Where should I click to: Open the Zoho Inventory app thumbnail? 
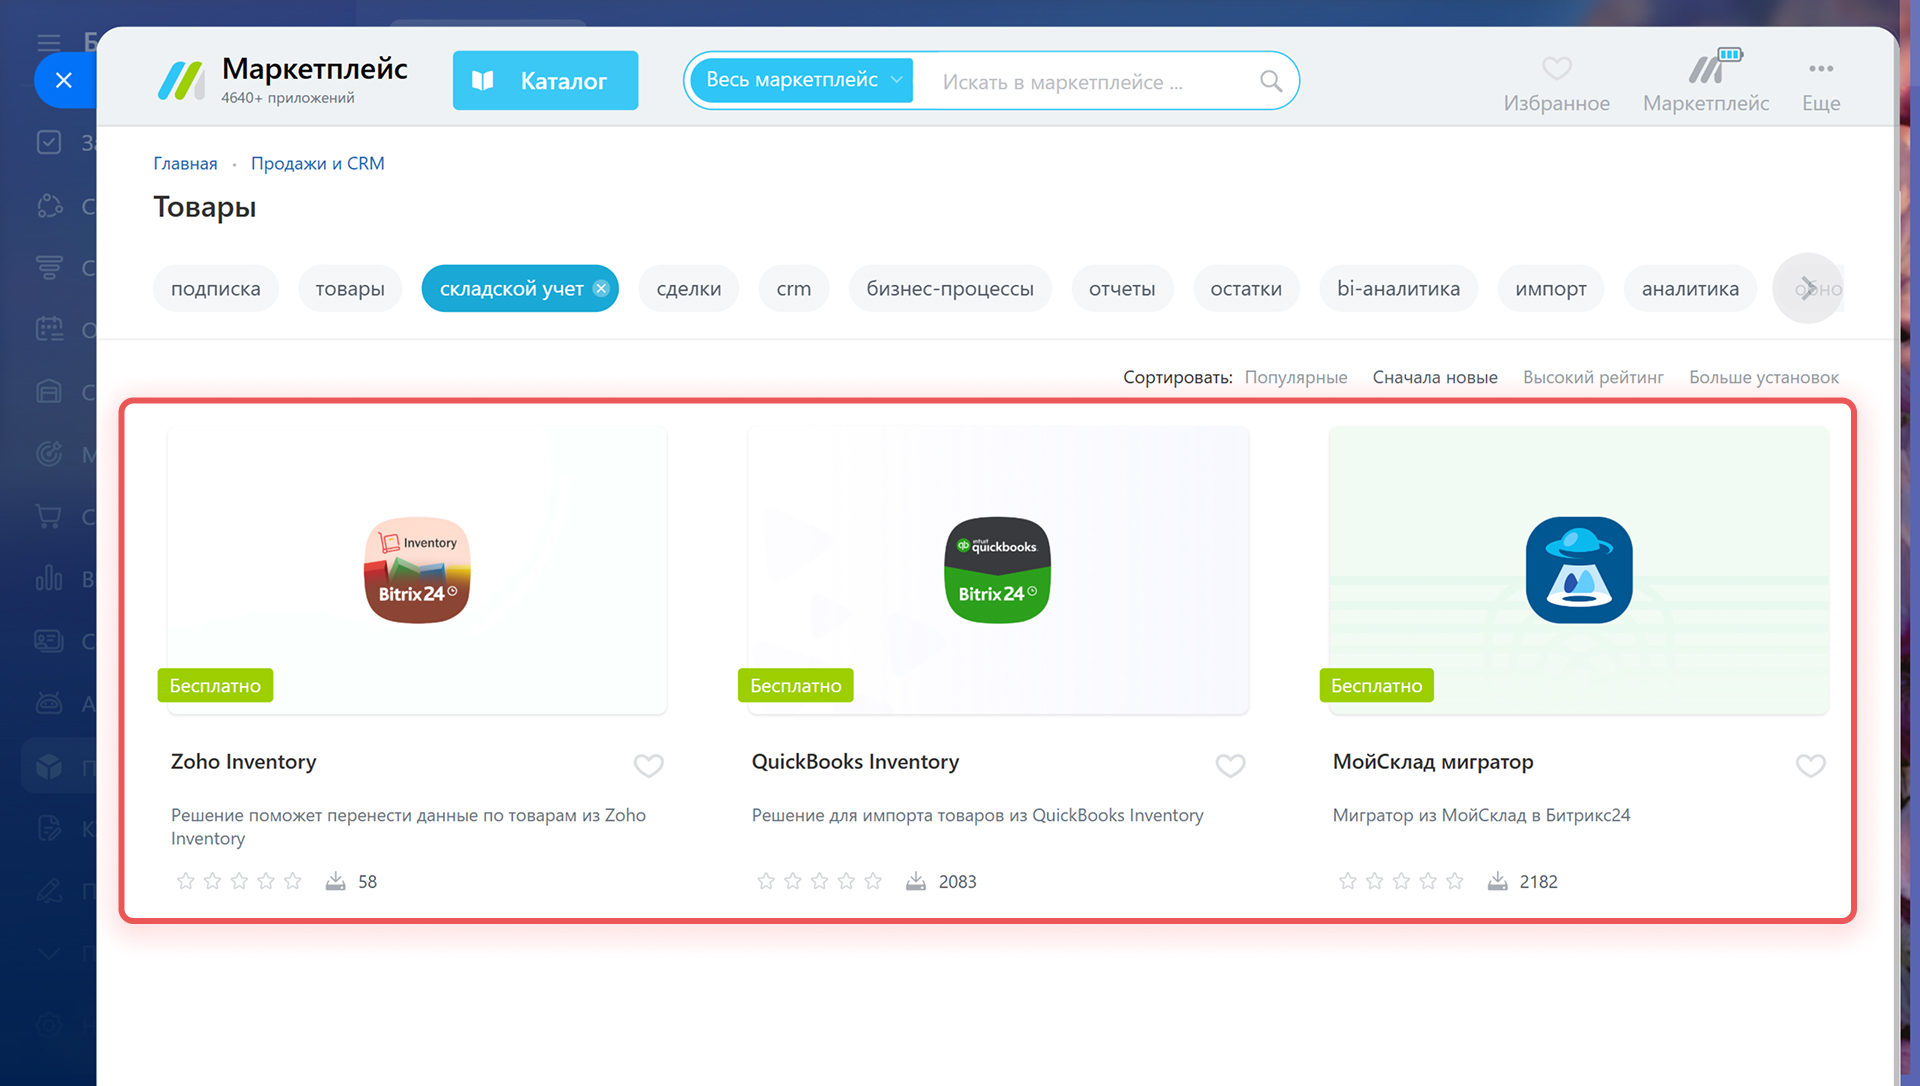(417, 570)
